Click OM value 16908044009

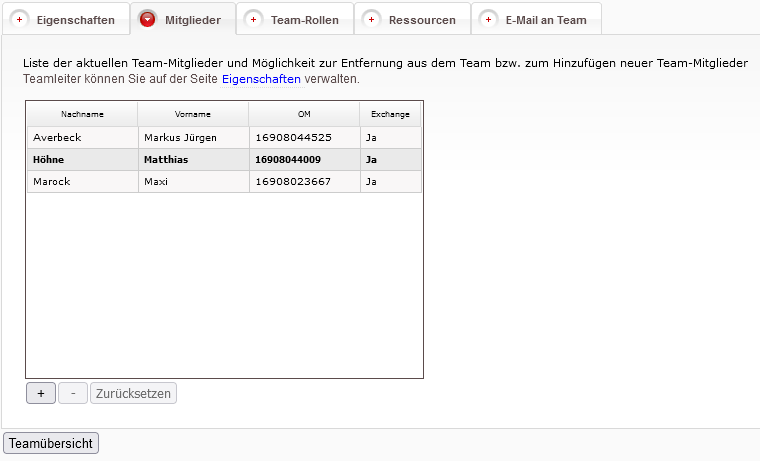[x=305, y=159]
